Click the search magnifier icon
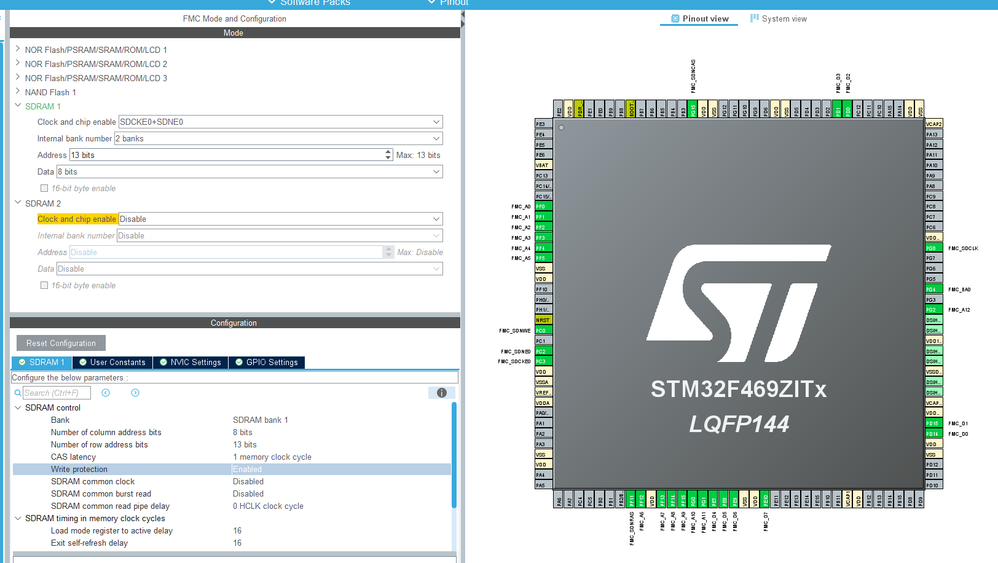 pyautogui.click(x=18, y=393)
